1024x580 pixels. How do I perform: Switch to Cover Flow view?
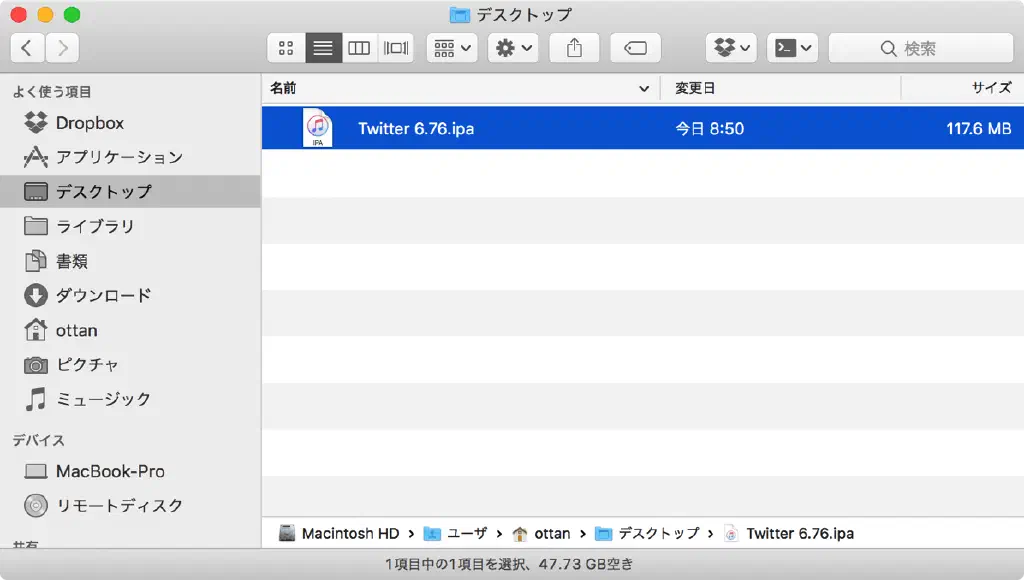coord(396,47)
